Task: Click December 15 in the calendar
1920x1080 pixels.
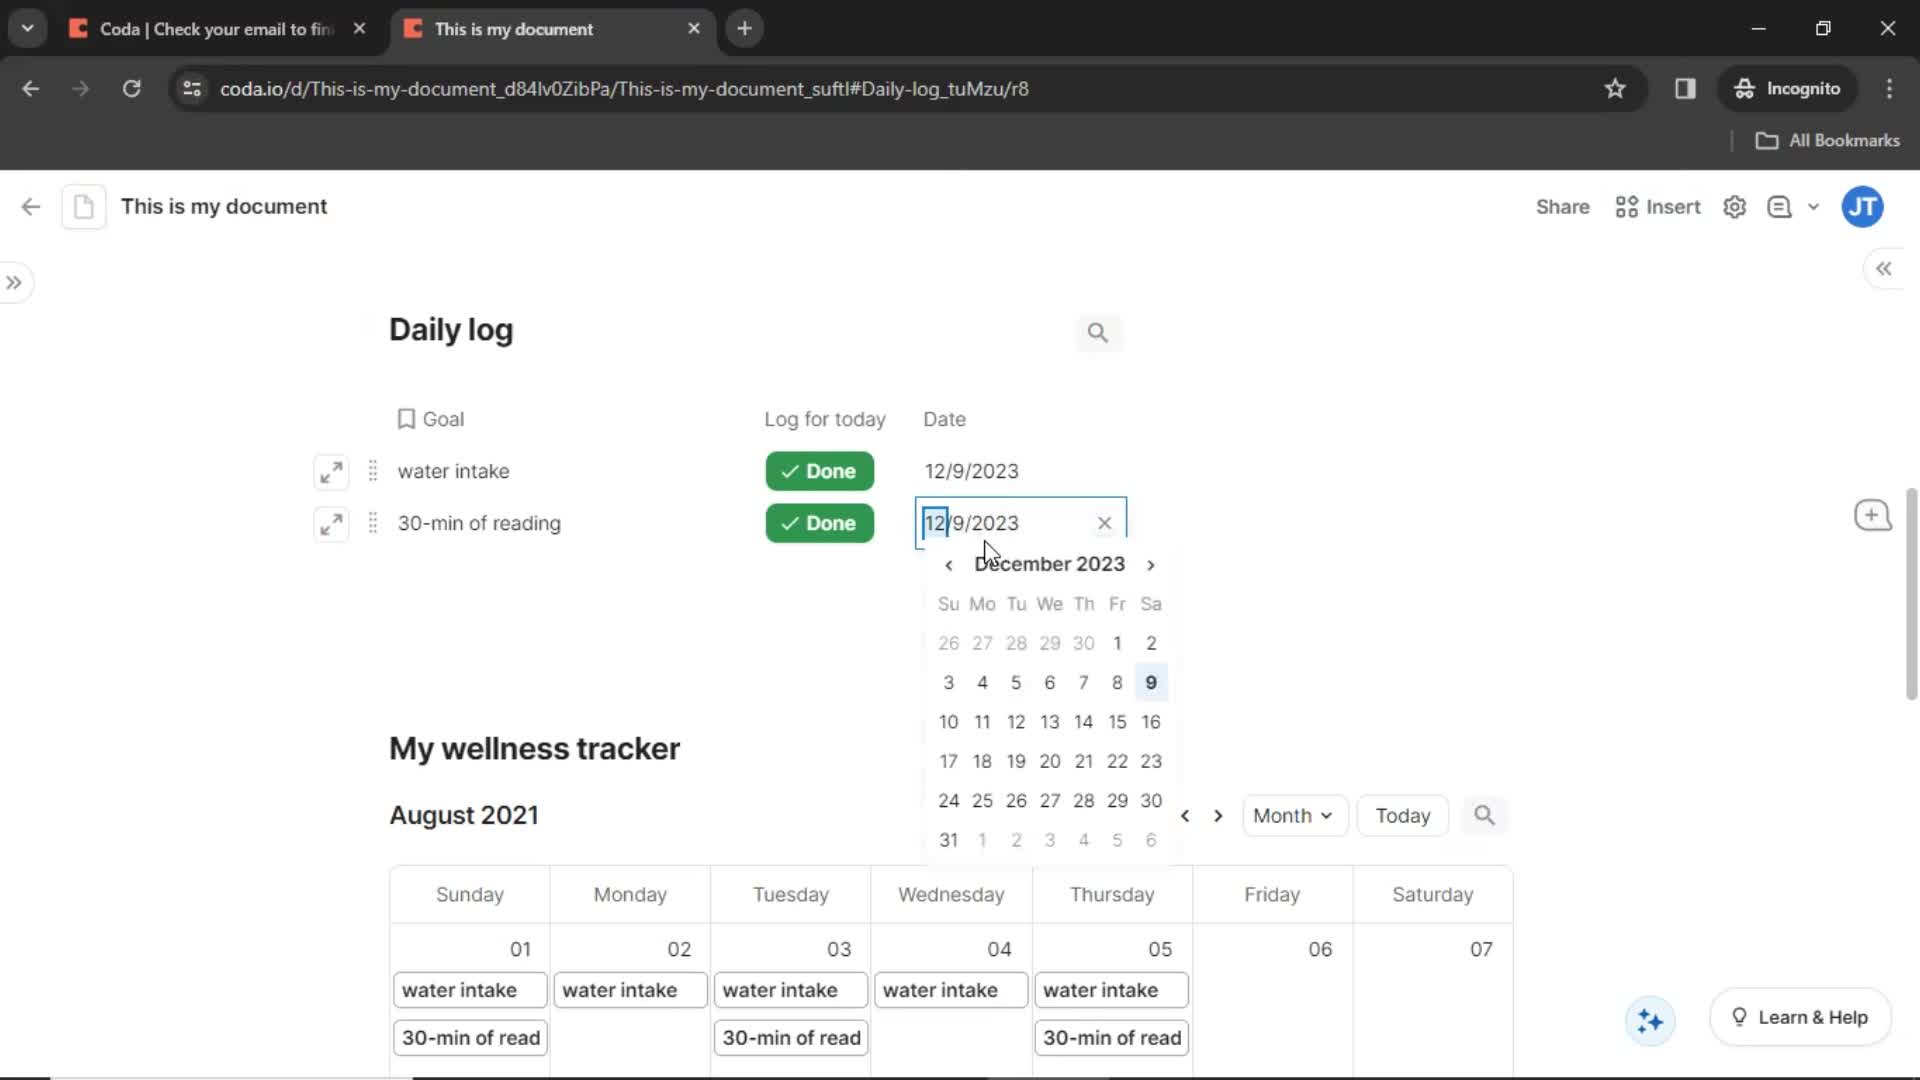Action: 1117,721
